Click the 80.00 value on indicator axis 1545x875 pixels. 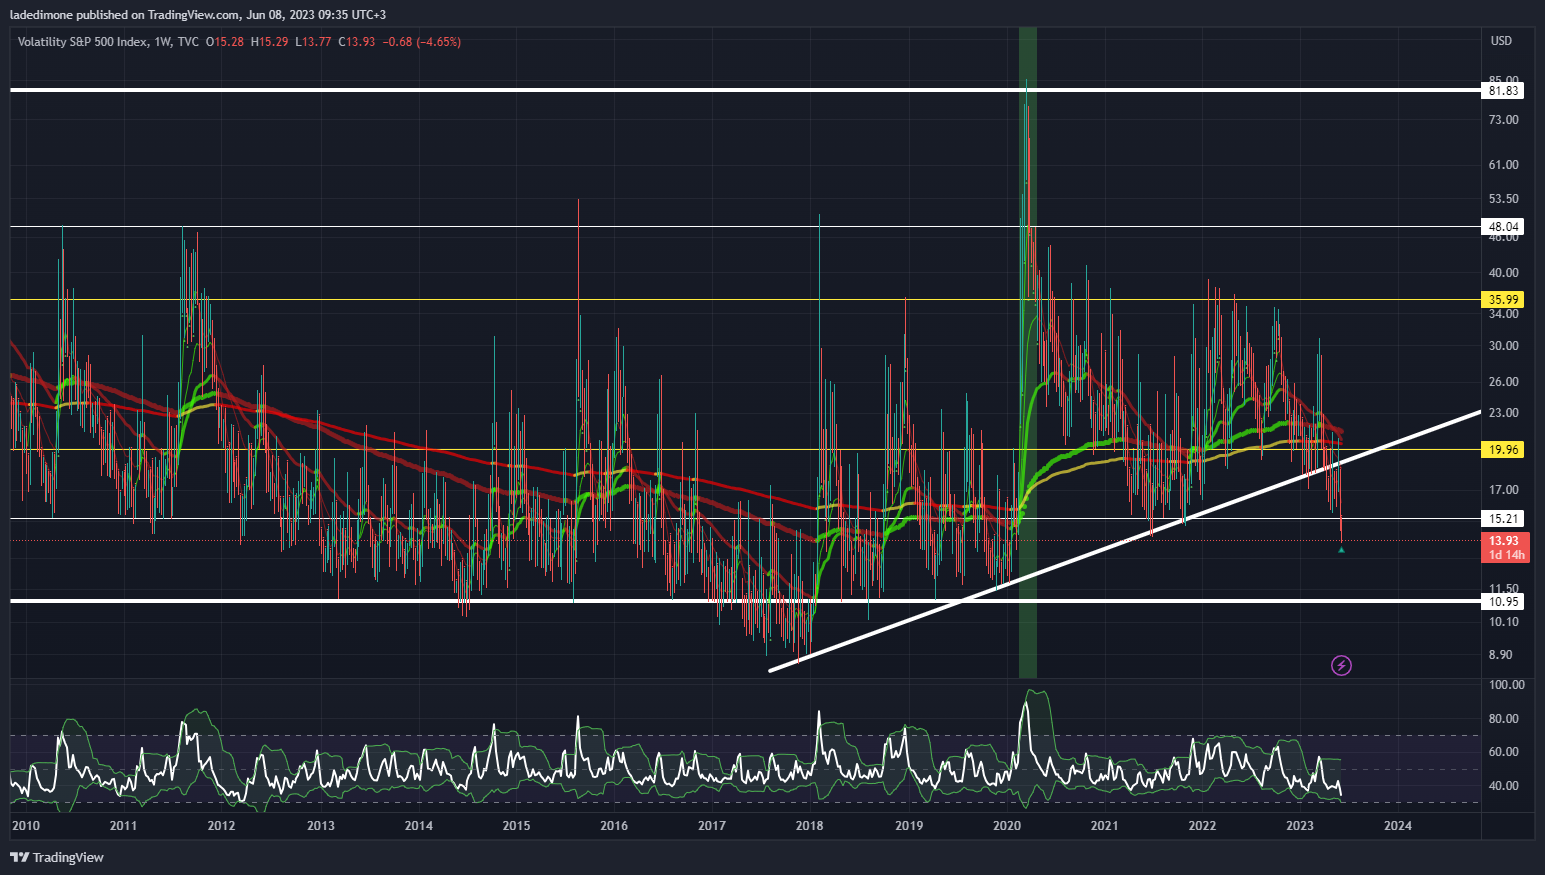coord(1503,719)
